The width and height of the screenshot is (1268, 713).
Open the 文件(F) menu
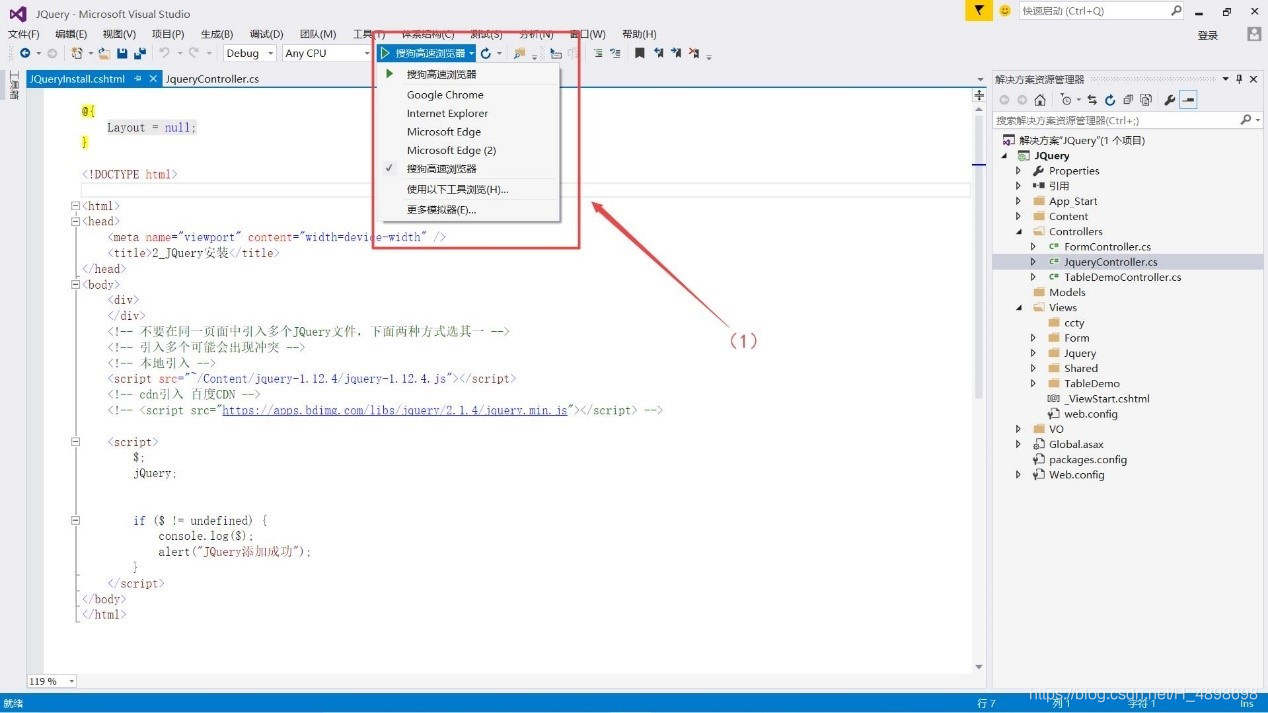point(24,34)
